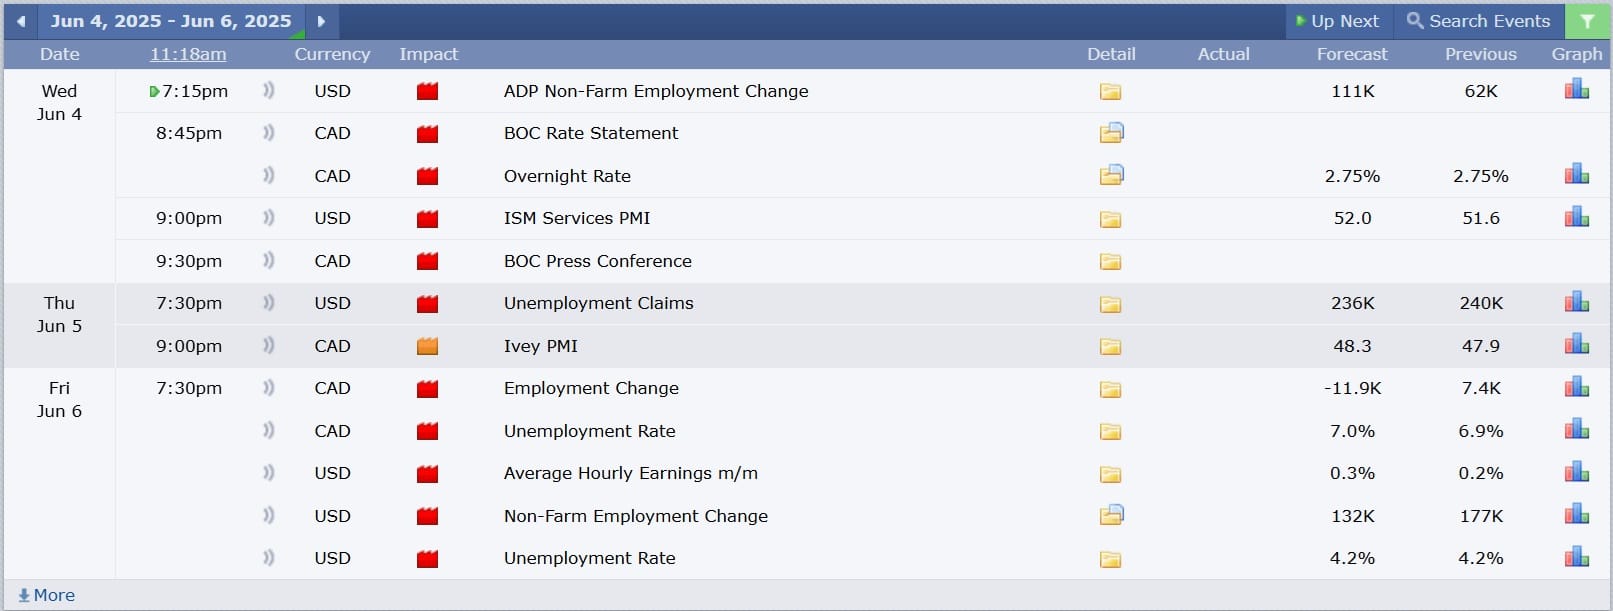Click the 11:18am time zone link
Viewport: 1613px width, 611px height.
point(188,54)
